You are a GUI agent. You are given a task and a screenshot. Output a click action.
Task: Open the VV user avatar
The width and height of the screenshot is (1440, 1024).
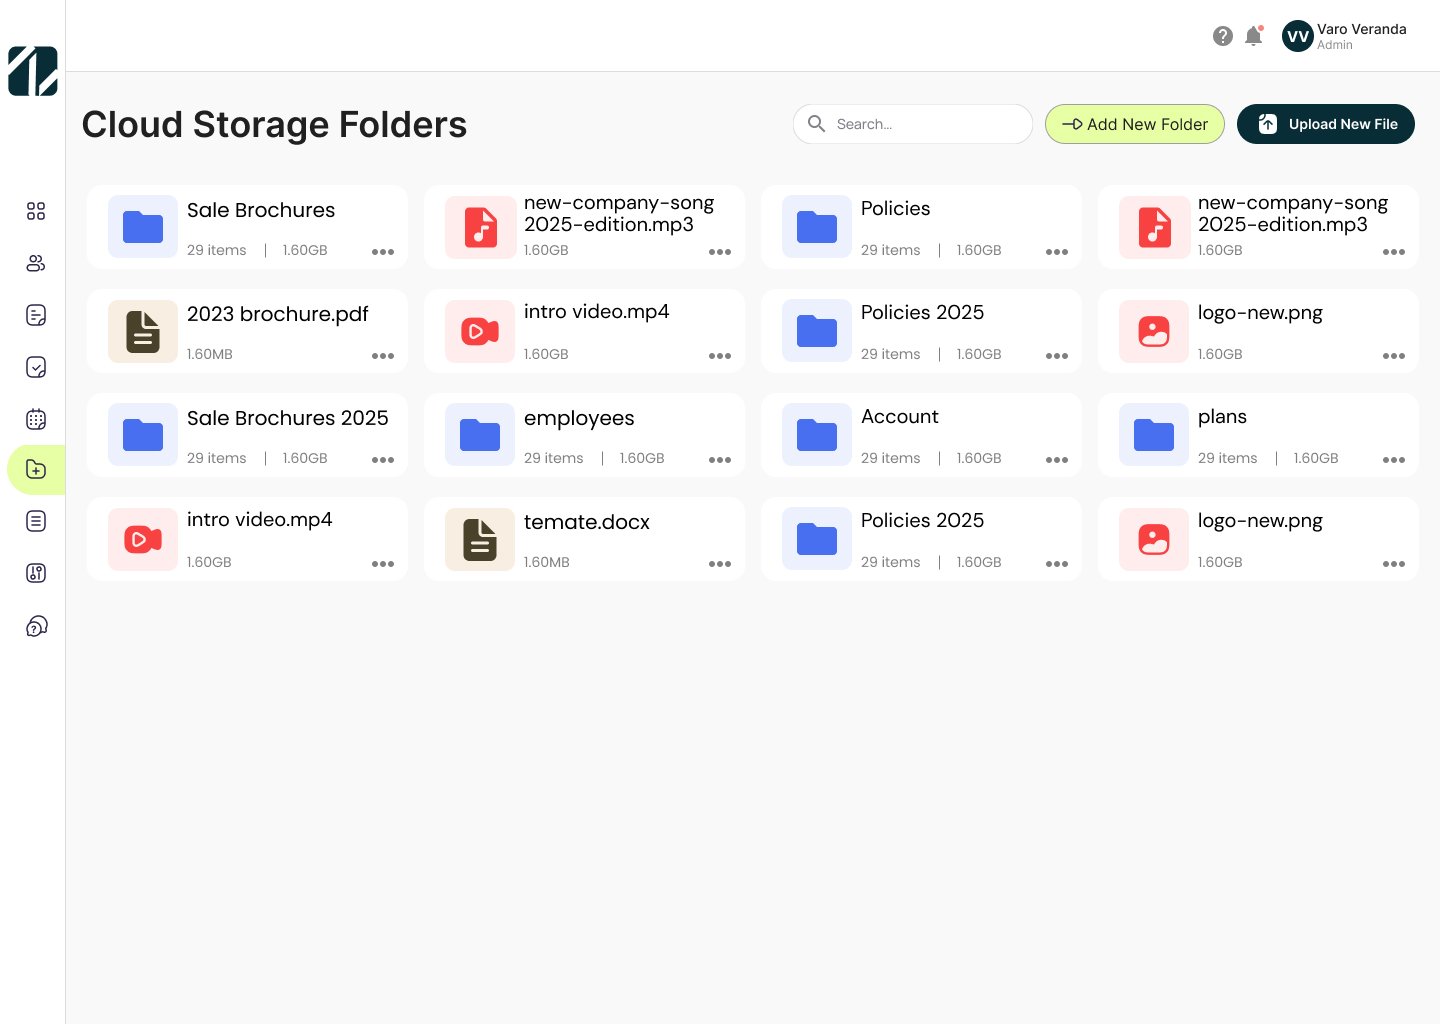[x=1297, y=37]
